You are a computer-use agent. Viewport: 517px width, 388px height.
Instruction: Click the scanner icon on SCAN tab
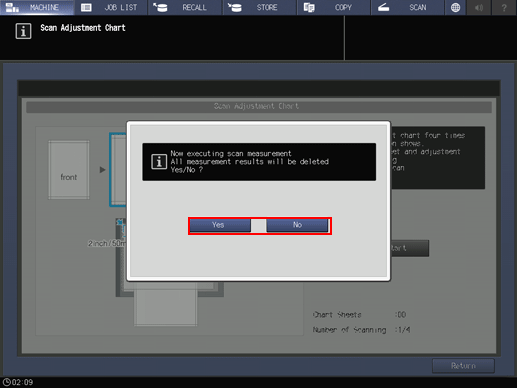click(x=383, y=7)
